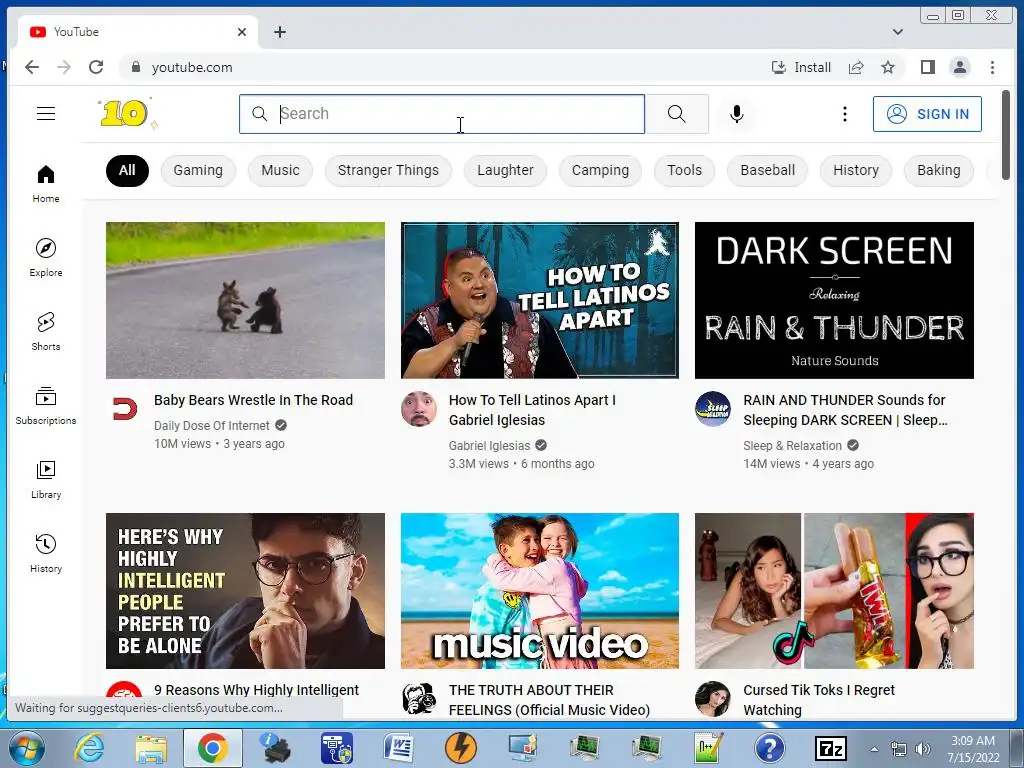Play the music video thumbnail
The image size is (1024, 768).
539,591
